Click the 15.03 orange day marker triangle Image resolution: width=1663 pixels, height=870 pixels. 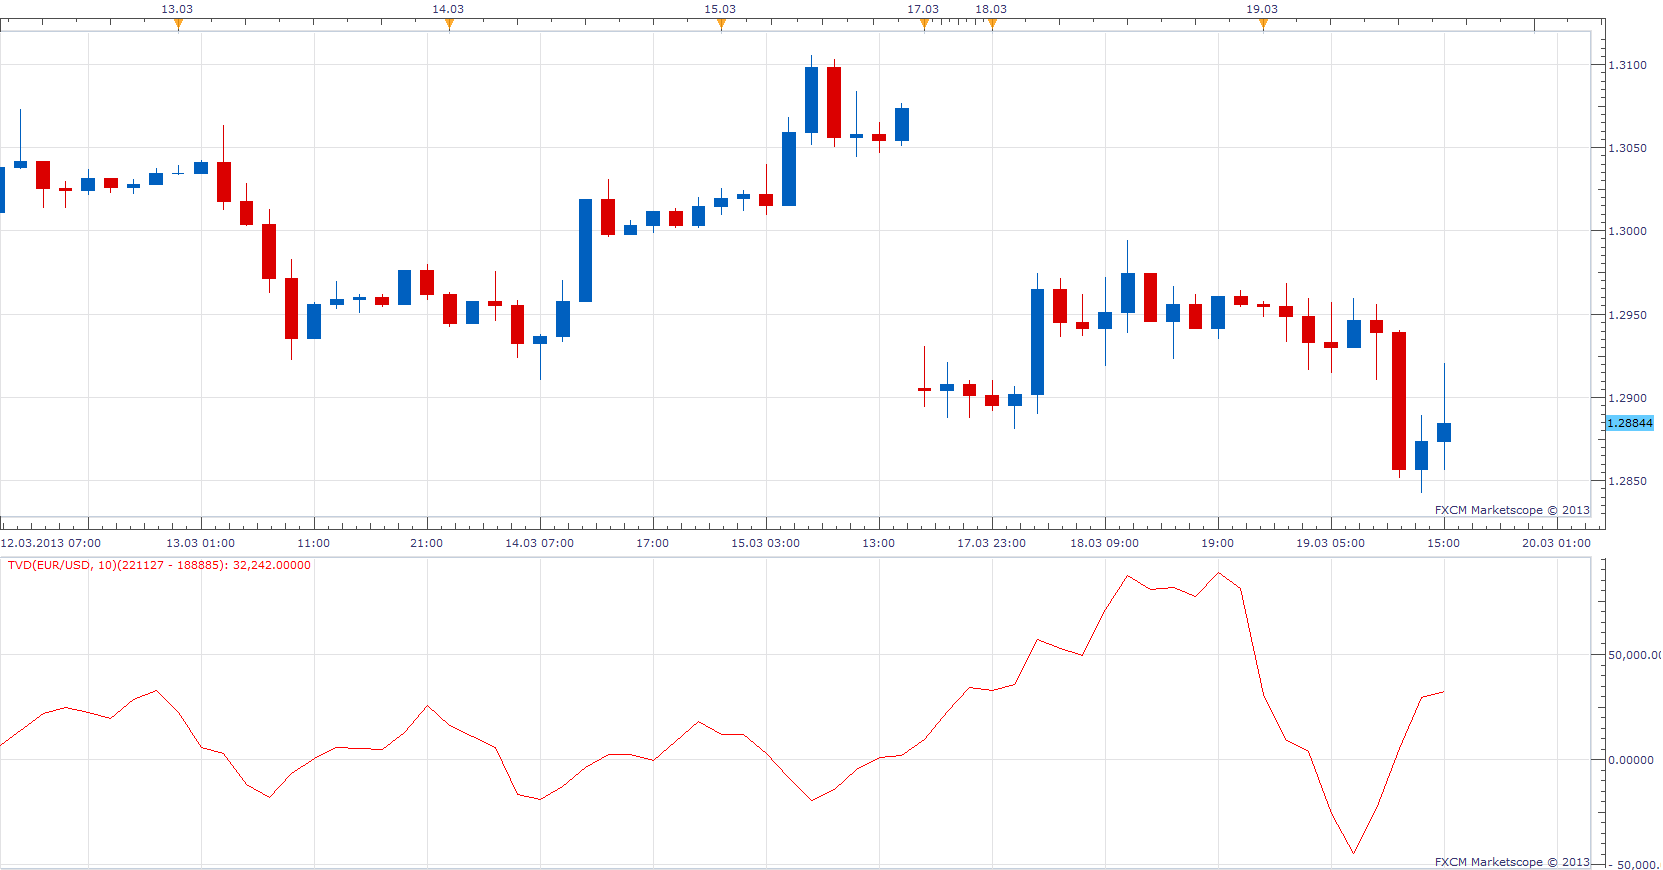[721, 25]
